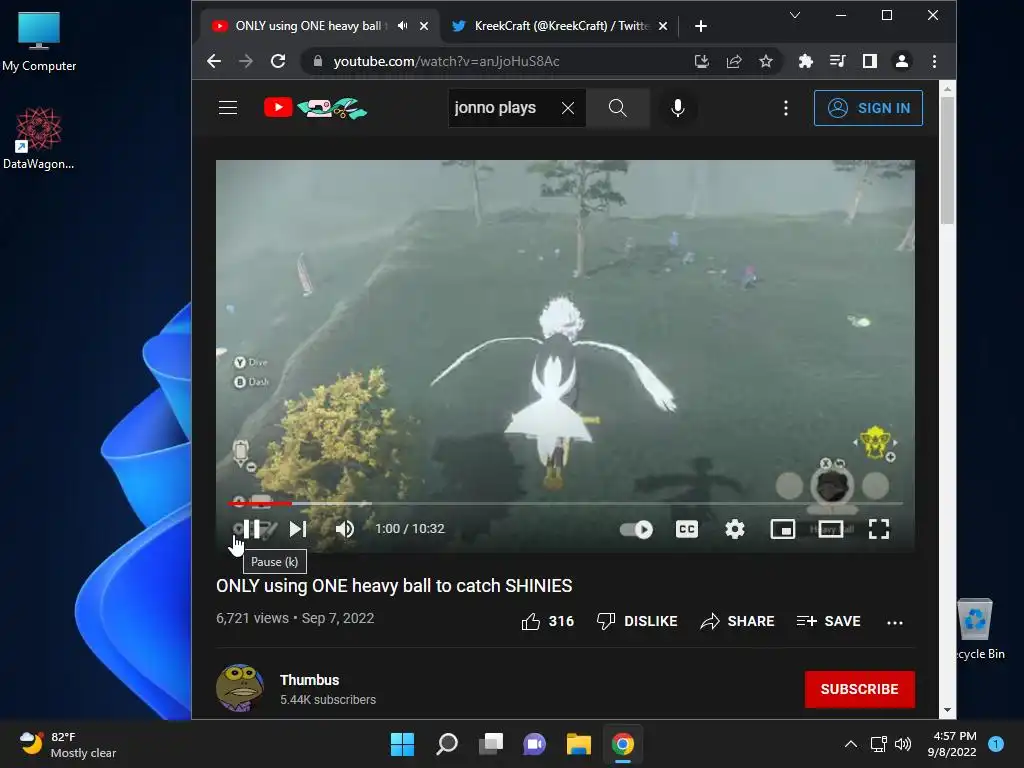Open Thumbus channel avatar
1024x768 pixels.
pyautogui.click(x=240, y=688)
